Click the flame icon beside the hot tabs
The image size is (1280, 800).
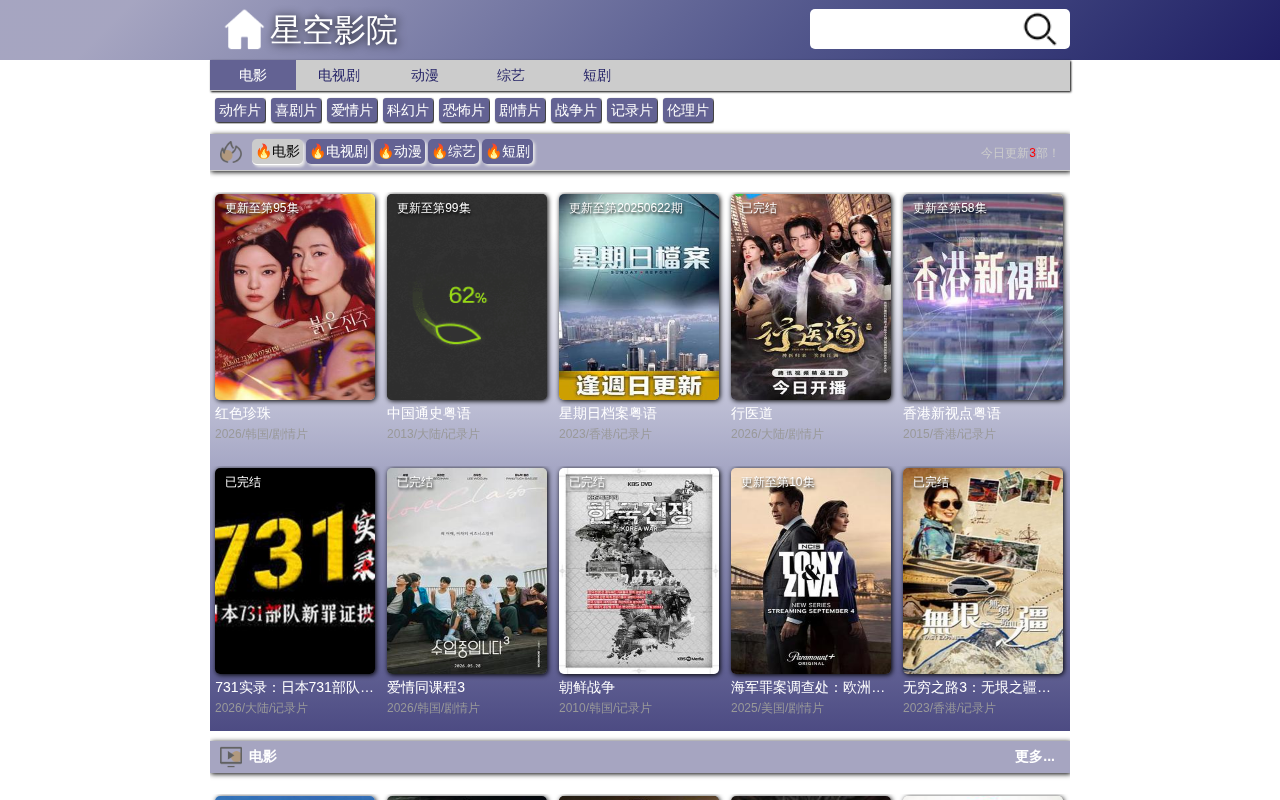231,152
